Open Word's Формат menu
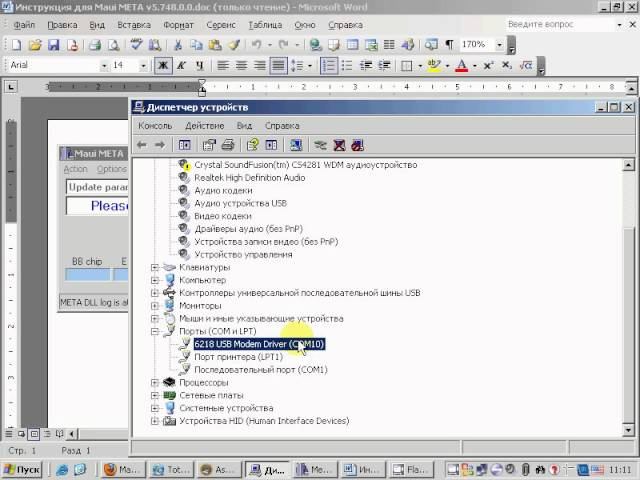Screen dimensions: 640x480 178,25
